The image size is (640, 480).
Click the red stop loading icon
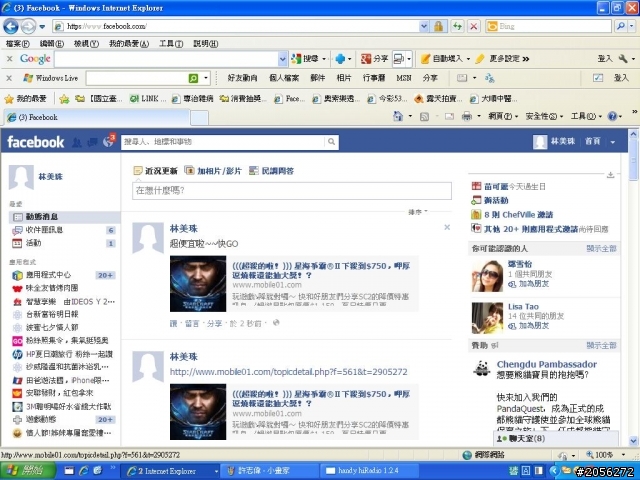pos(473,27)
